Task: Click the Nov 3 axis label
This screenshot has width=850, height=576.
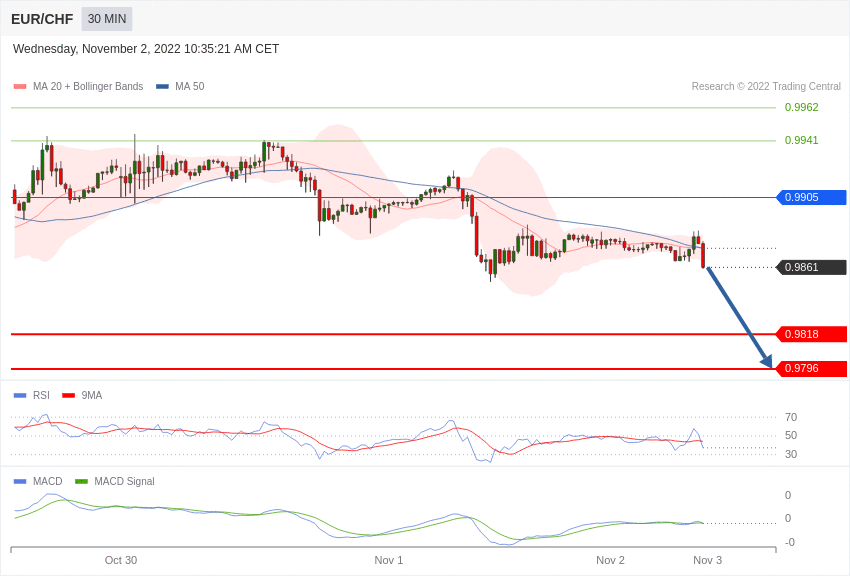Action: tap(707, 560)
